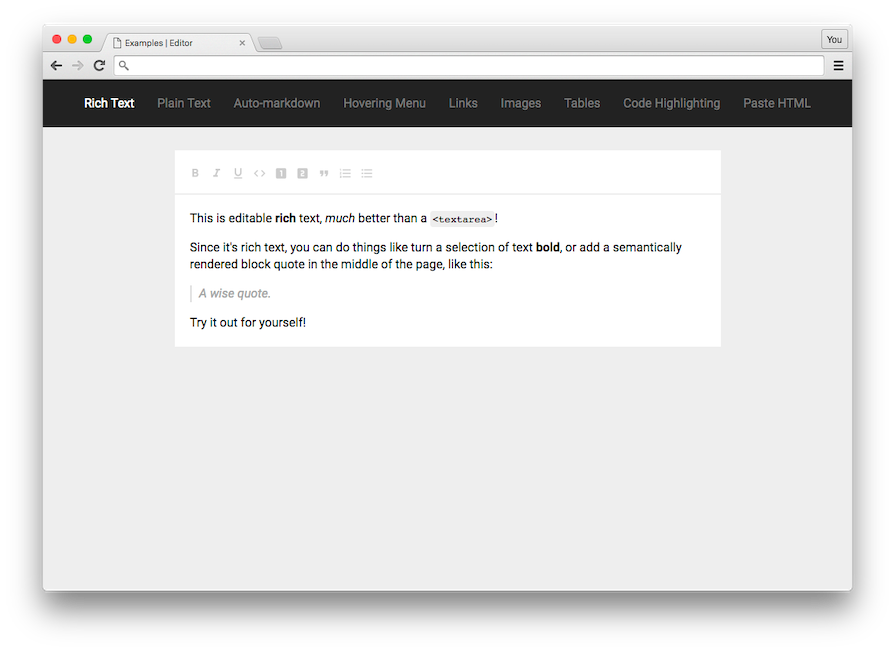Apply heading-one formatting icon
This screenshot has height=652, width=895.
point(281,173)
